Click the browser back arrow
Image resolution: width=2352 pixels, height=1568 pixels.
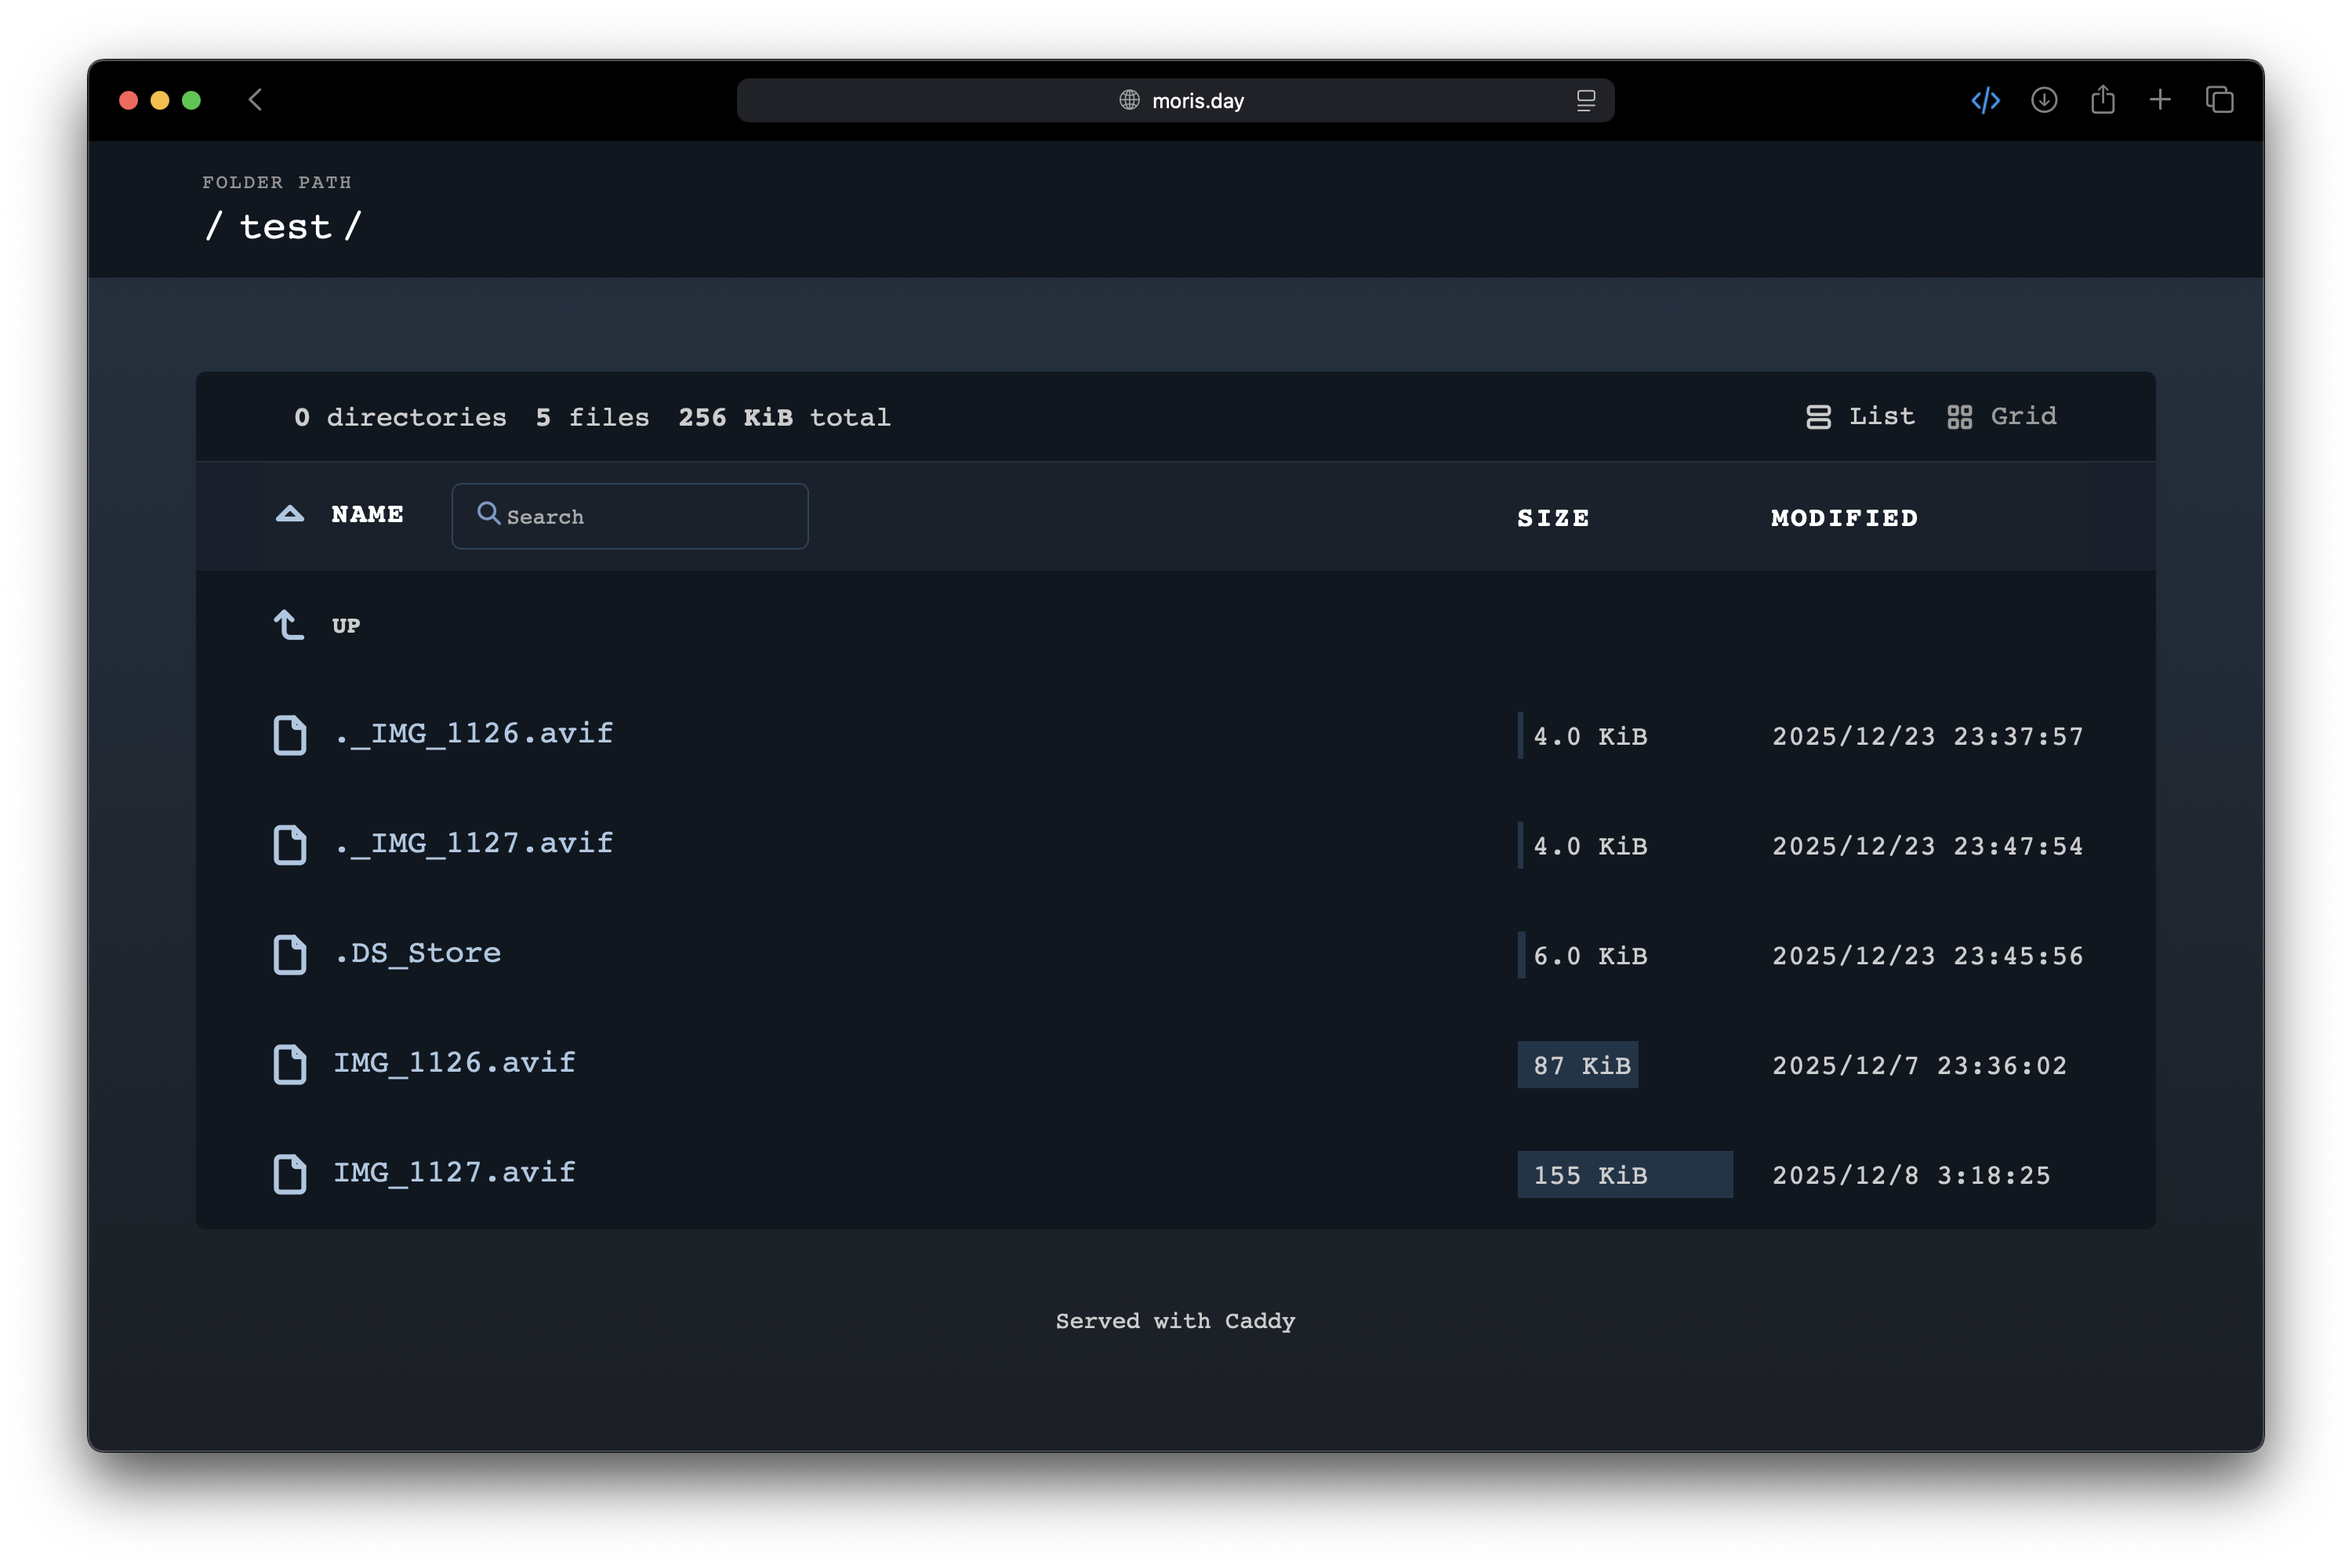point(255,100)
